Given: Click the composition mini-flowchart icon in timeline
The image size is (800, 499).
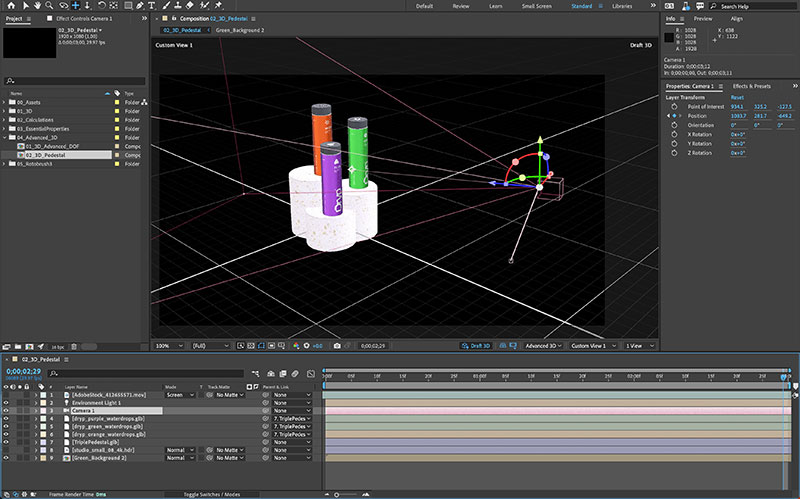Looking at the screenshot, I should click(x=256, y=374).
